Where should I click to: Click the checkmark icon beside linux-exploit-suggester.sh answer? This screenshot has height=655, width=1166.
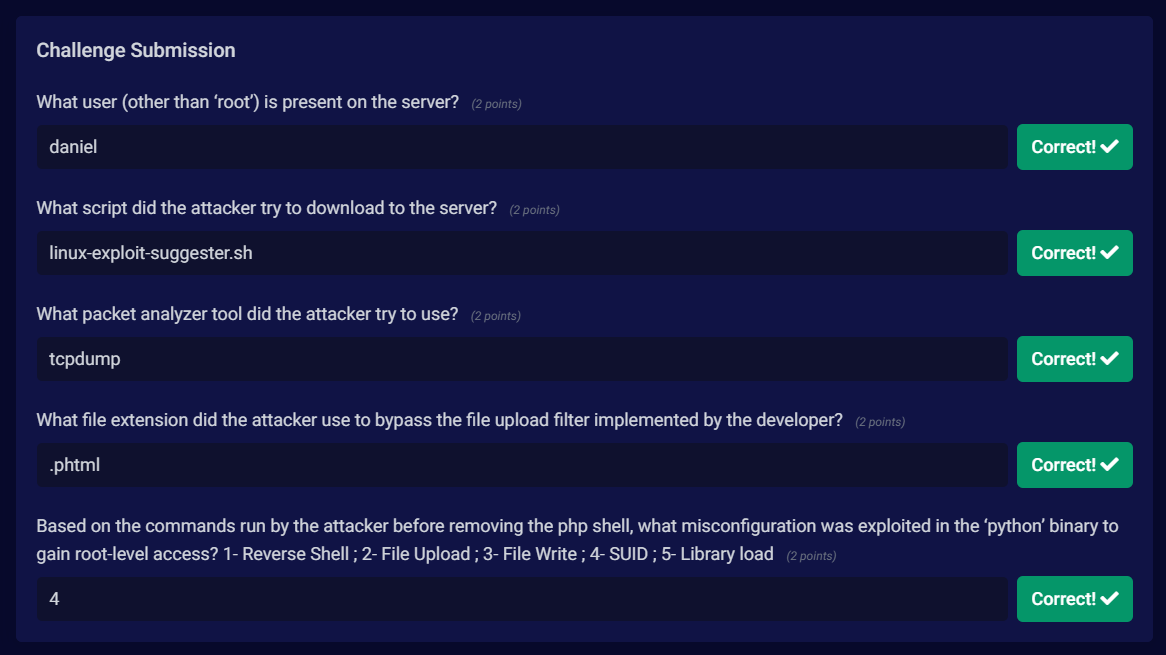(x=1109, y=253)
